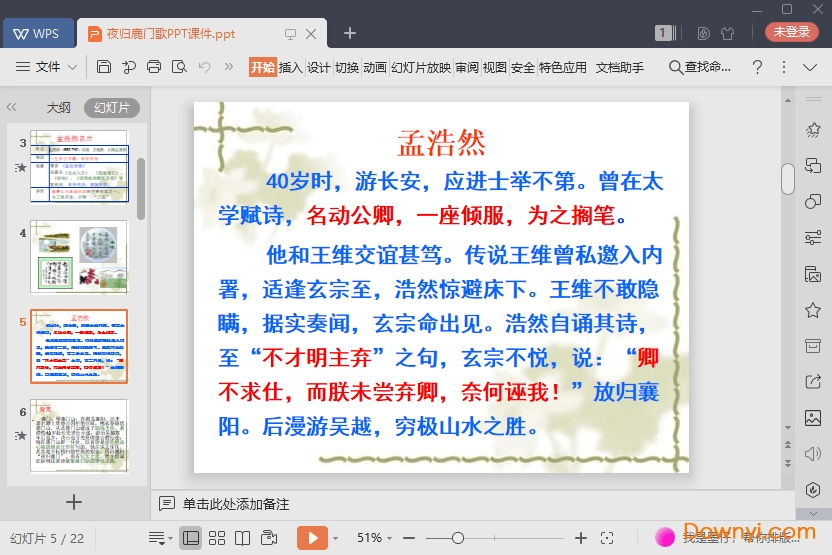832x555 pixels.
Task: Expand the 文件 menu dropdown arrow
Action: coord(73,68)
